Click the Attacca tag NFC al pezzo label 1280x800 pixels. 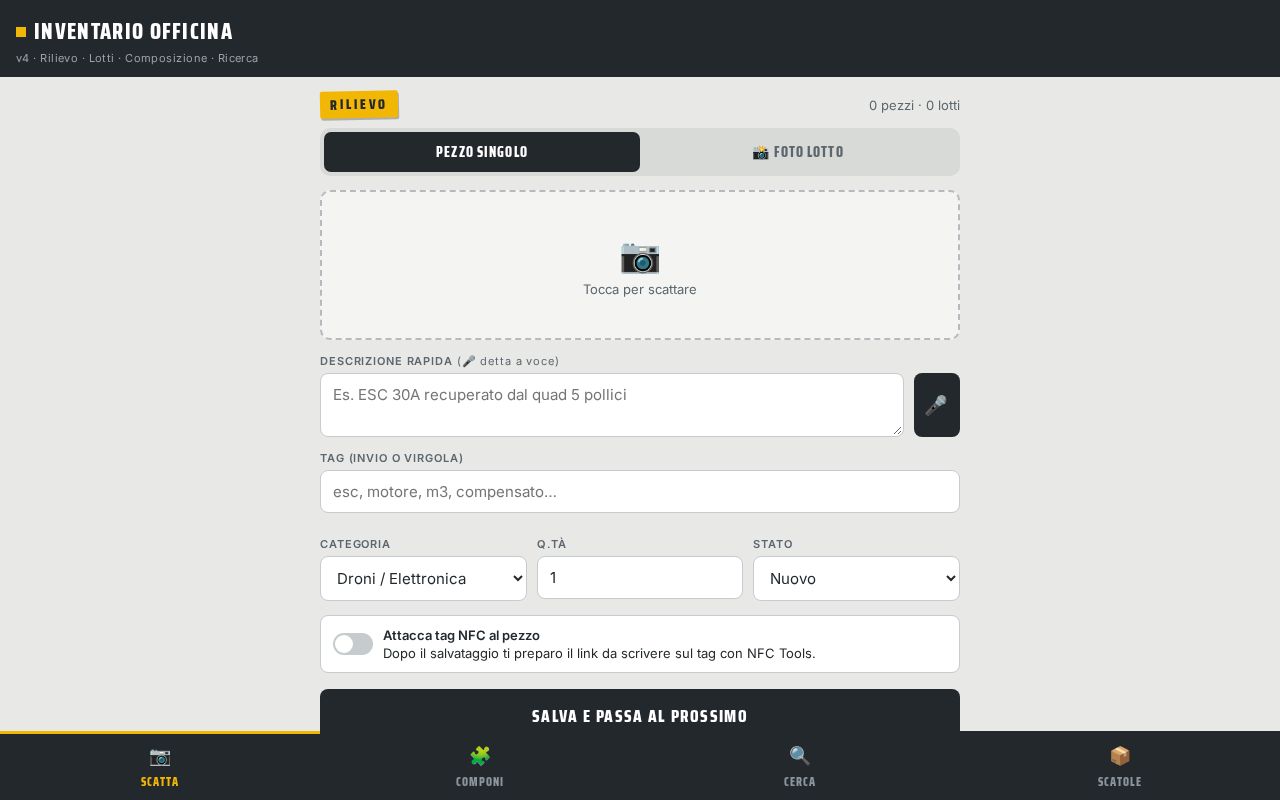click(461, 635)
